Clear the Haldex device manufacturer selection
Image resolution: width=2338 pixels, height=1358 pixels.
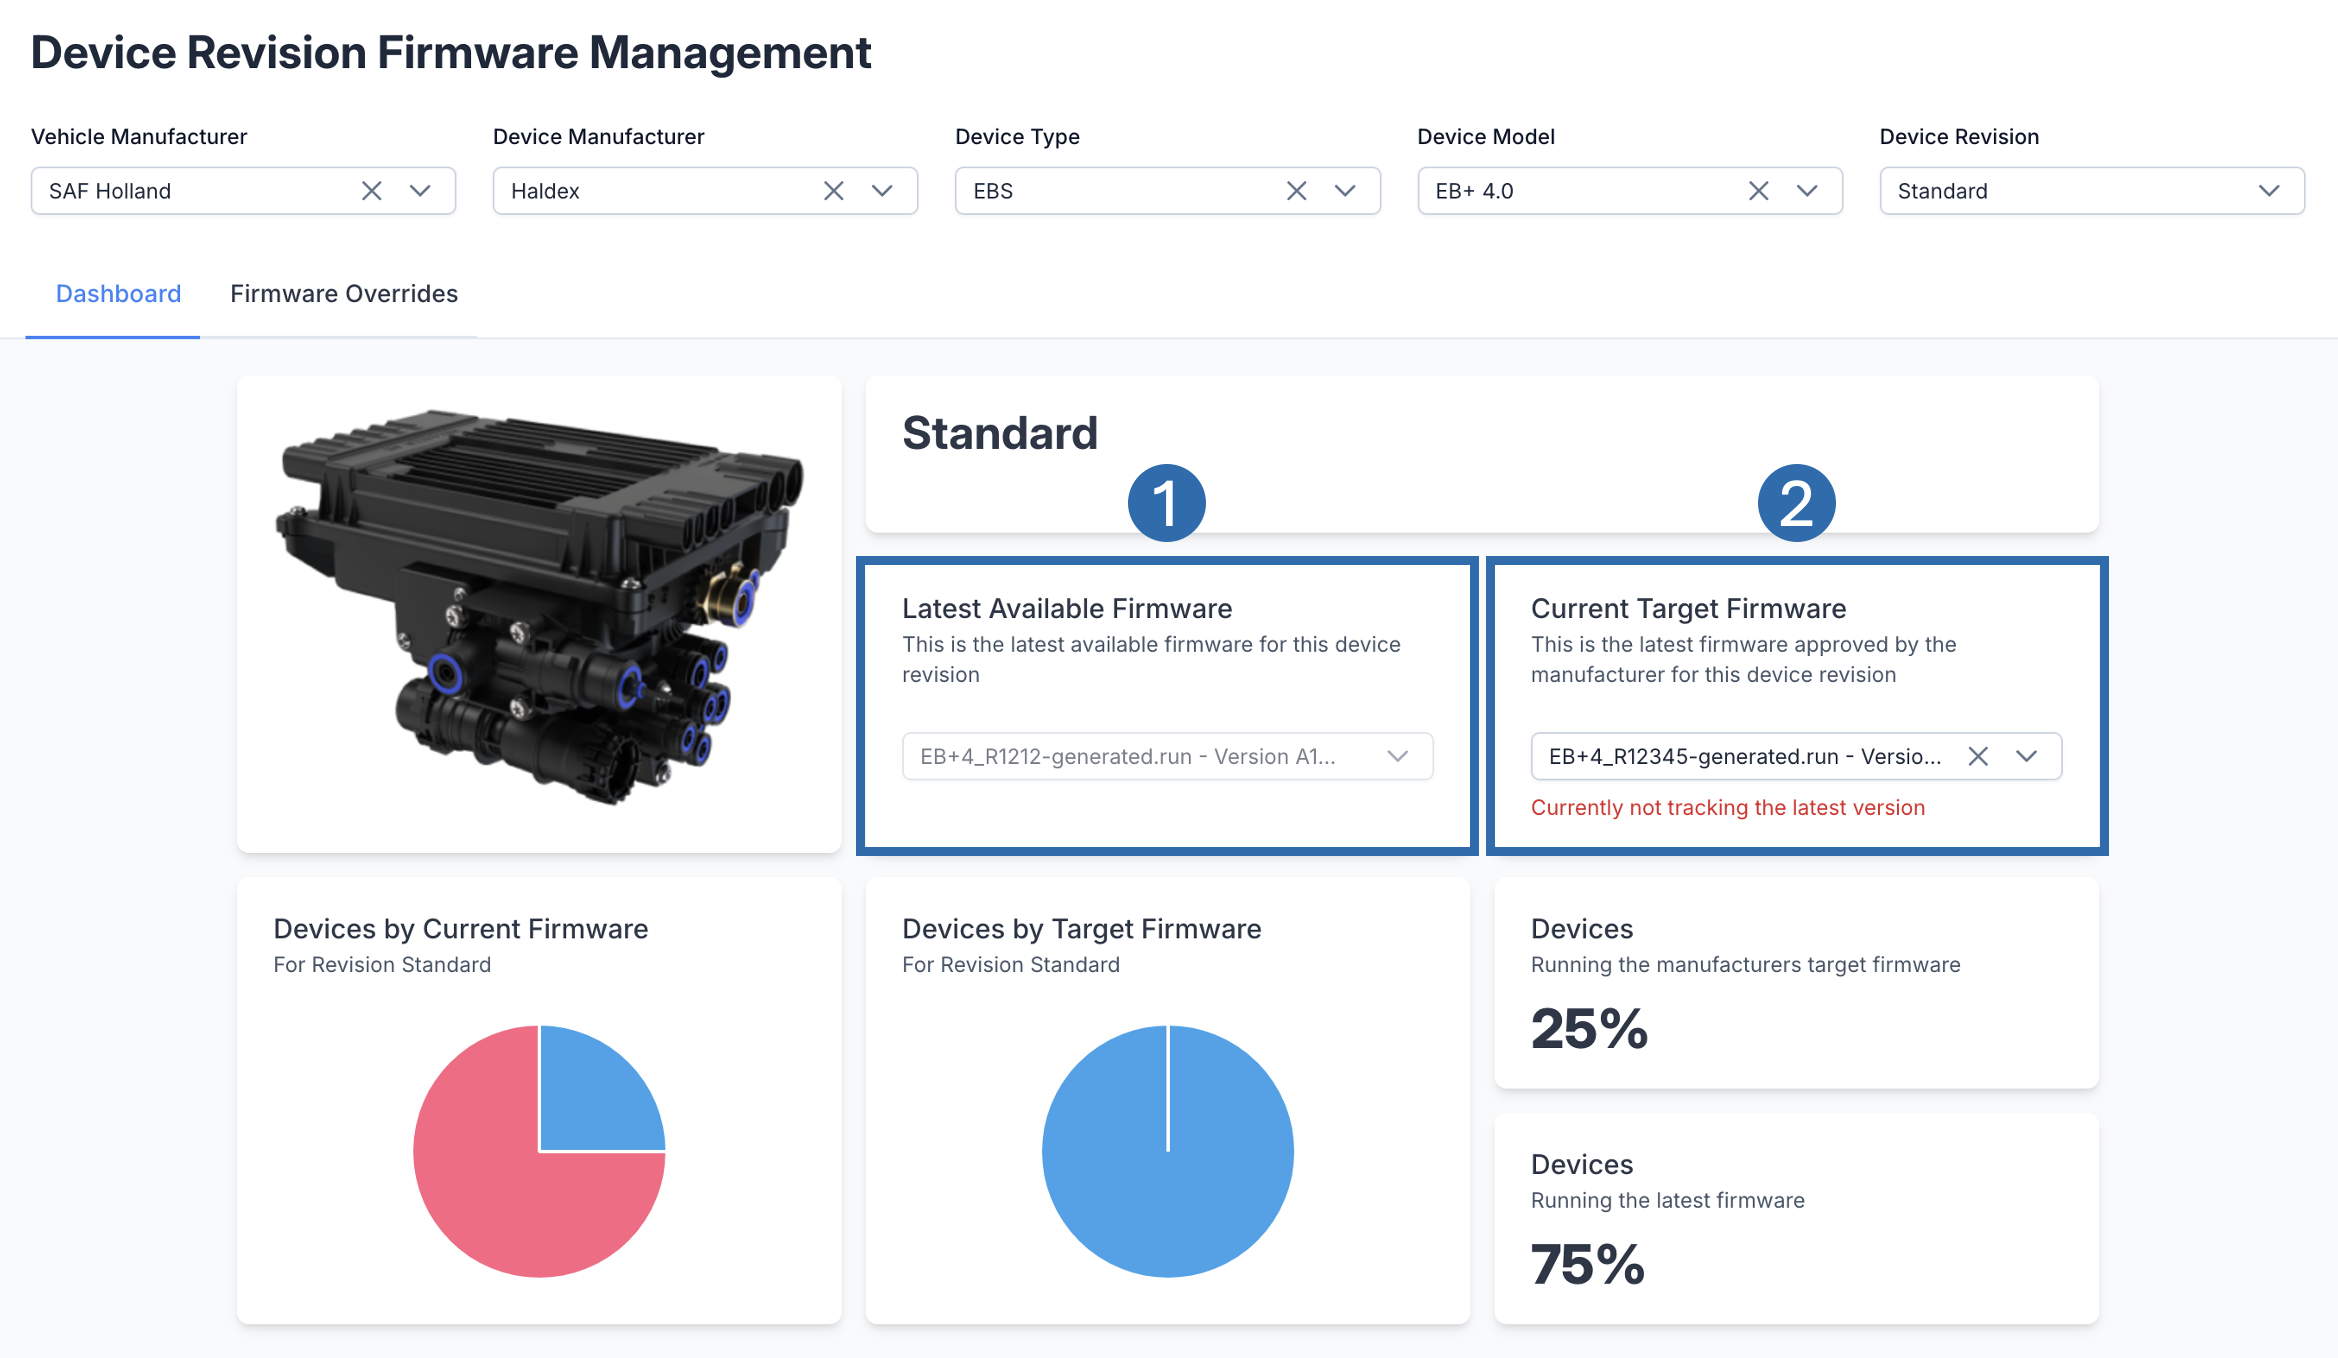coord(833,191)
